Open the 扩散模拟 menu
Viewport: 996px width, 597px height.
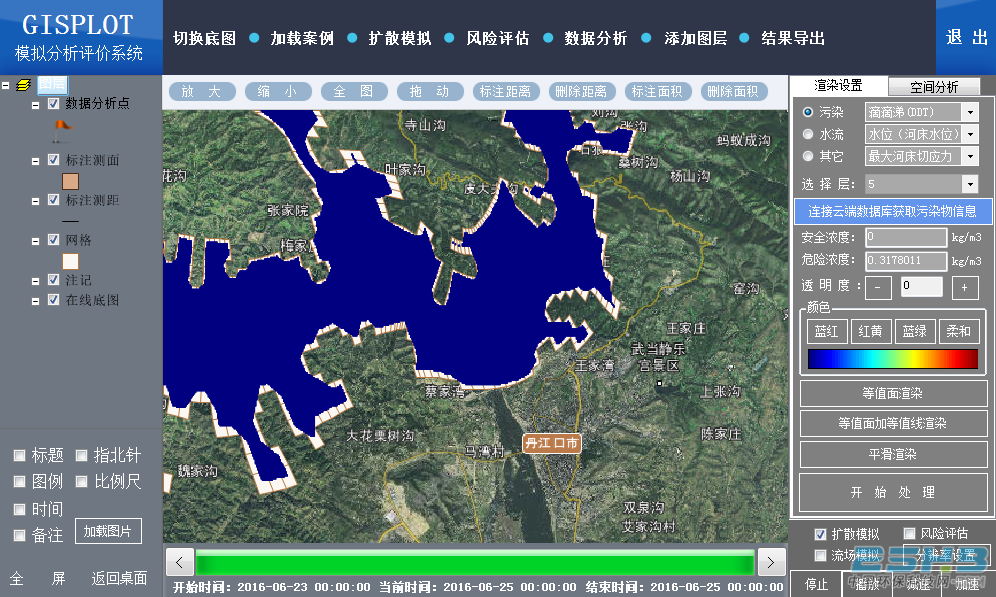[x=400, y=38]
